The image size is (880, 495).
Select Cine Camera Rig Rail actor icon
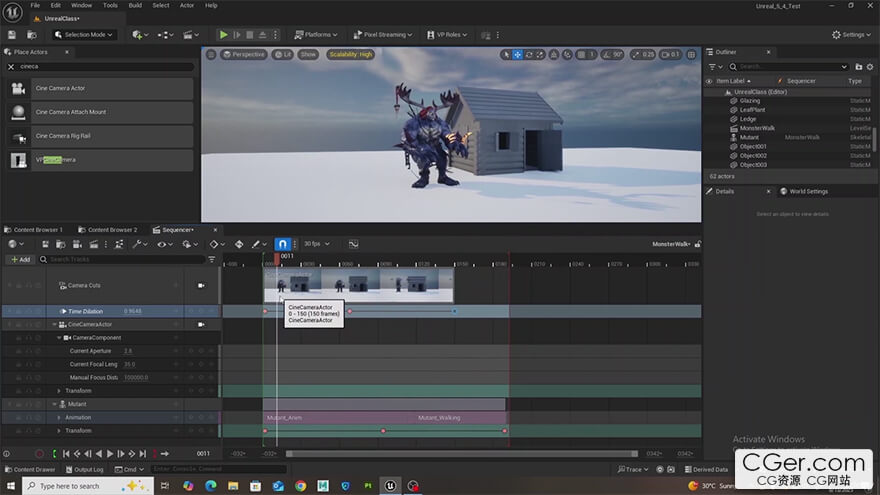tap(19, 136)
